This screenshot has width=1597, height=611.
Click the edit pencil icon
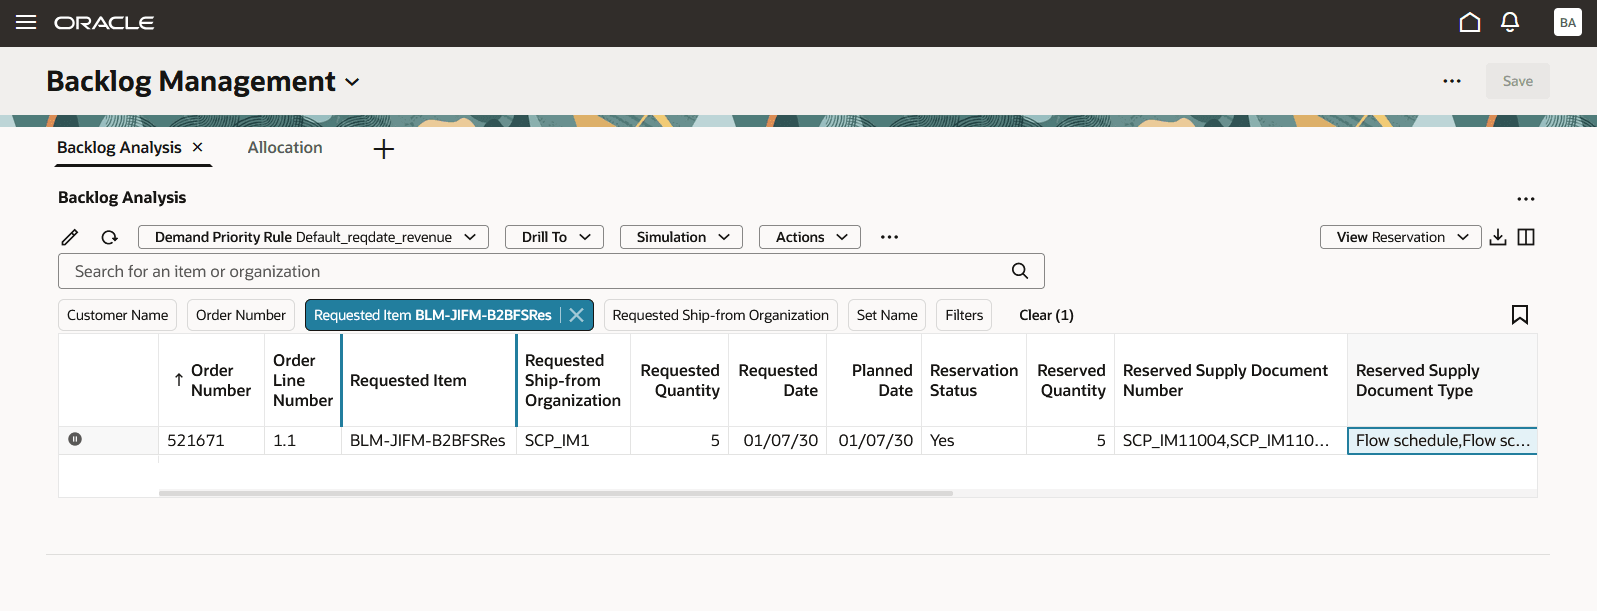click(69, 237)
